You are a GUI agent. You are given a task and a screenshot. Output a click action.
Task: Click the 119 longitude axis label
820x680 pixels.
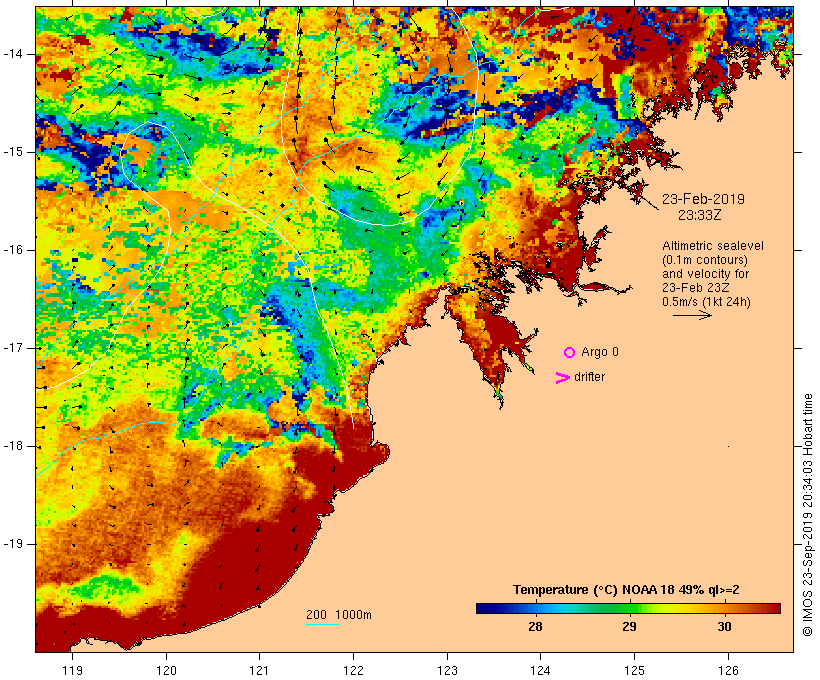(72, 671)
